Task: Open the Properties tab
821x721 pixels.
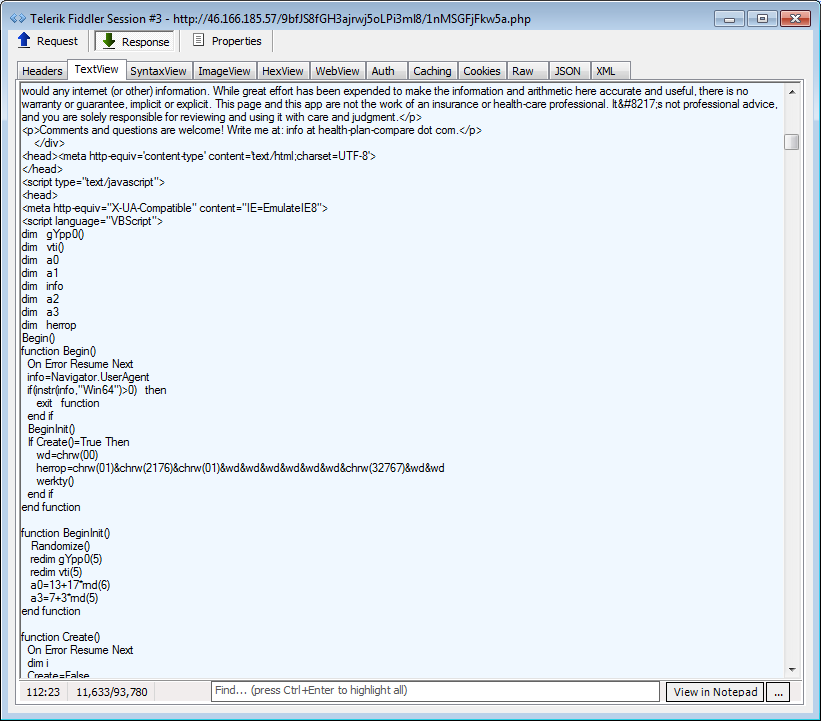Action: tap(226, 41)
